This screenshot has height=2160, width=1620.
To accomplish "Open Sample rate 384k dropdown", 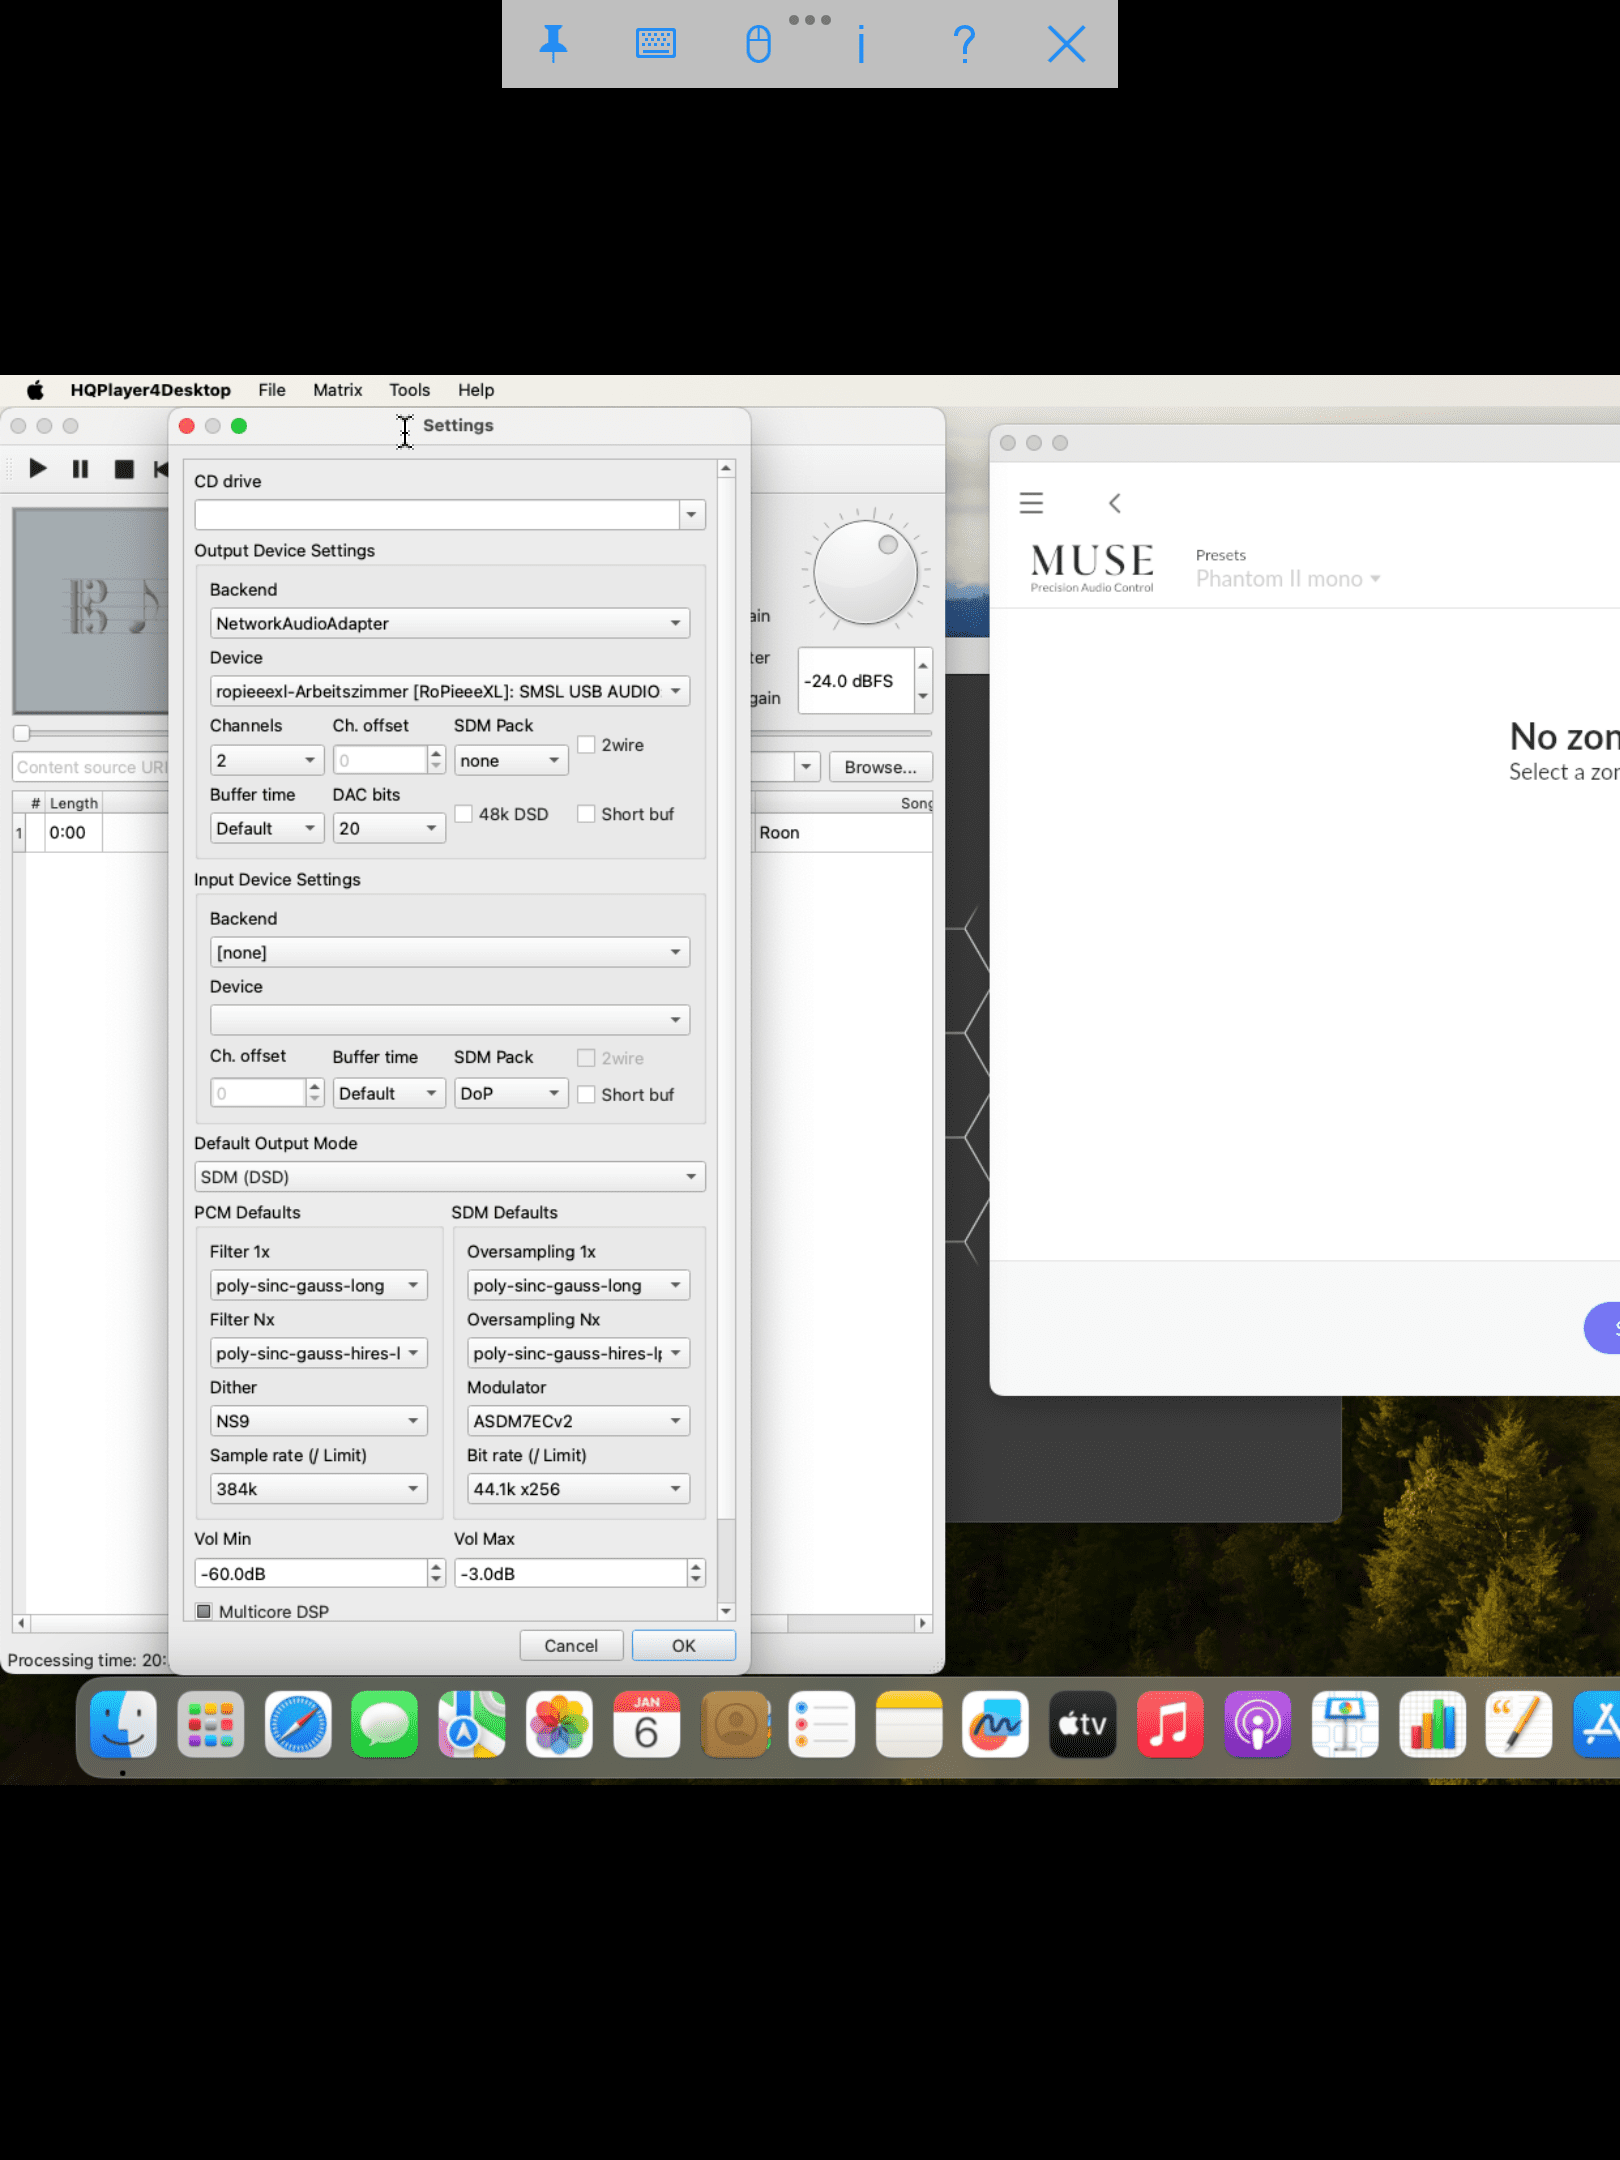I will [x=318, y=1489].
